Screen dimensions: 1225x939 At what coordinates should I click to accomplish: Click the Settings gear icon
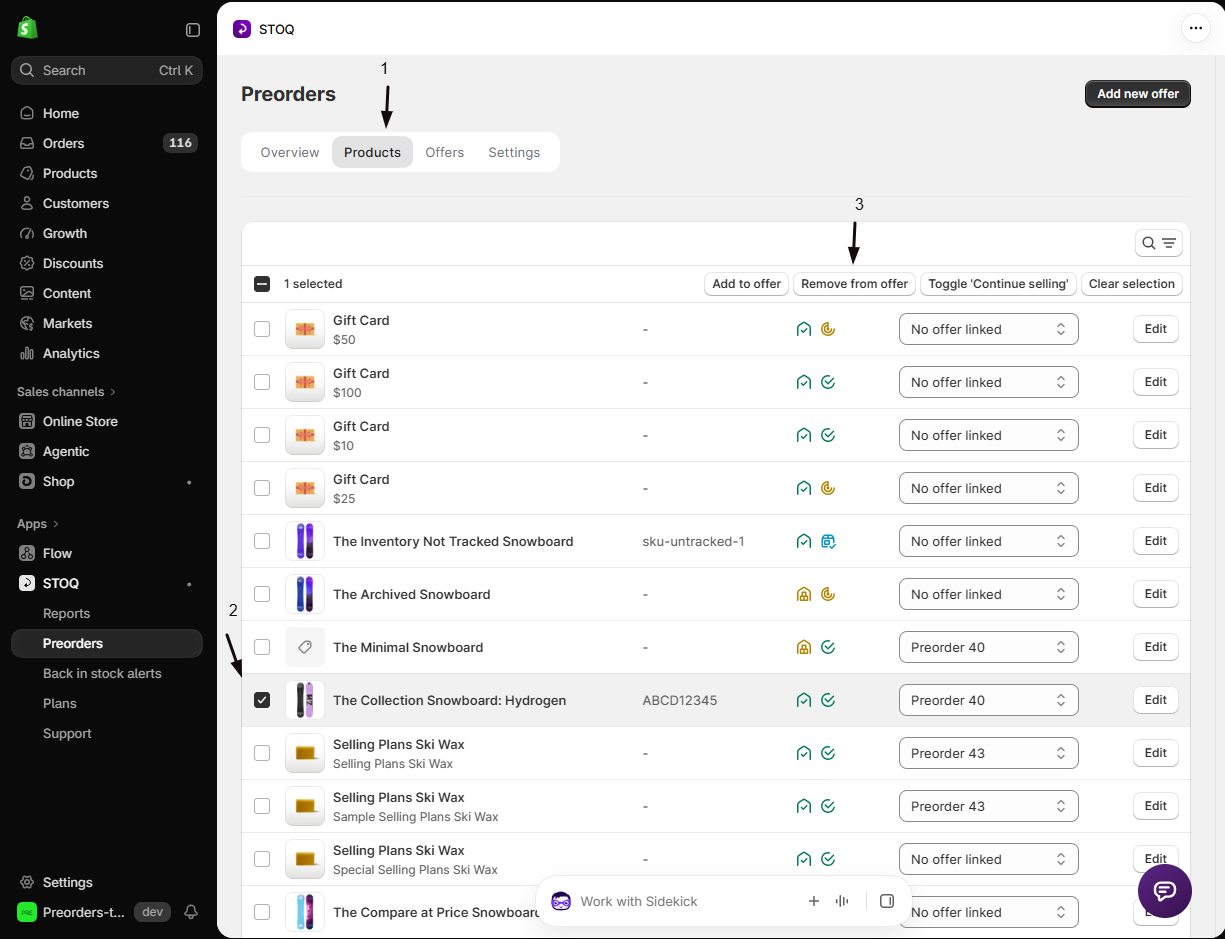[27, 882]
